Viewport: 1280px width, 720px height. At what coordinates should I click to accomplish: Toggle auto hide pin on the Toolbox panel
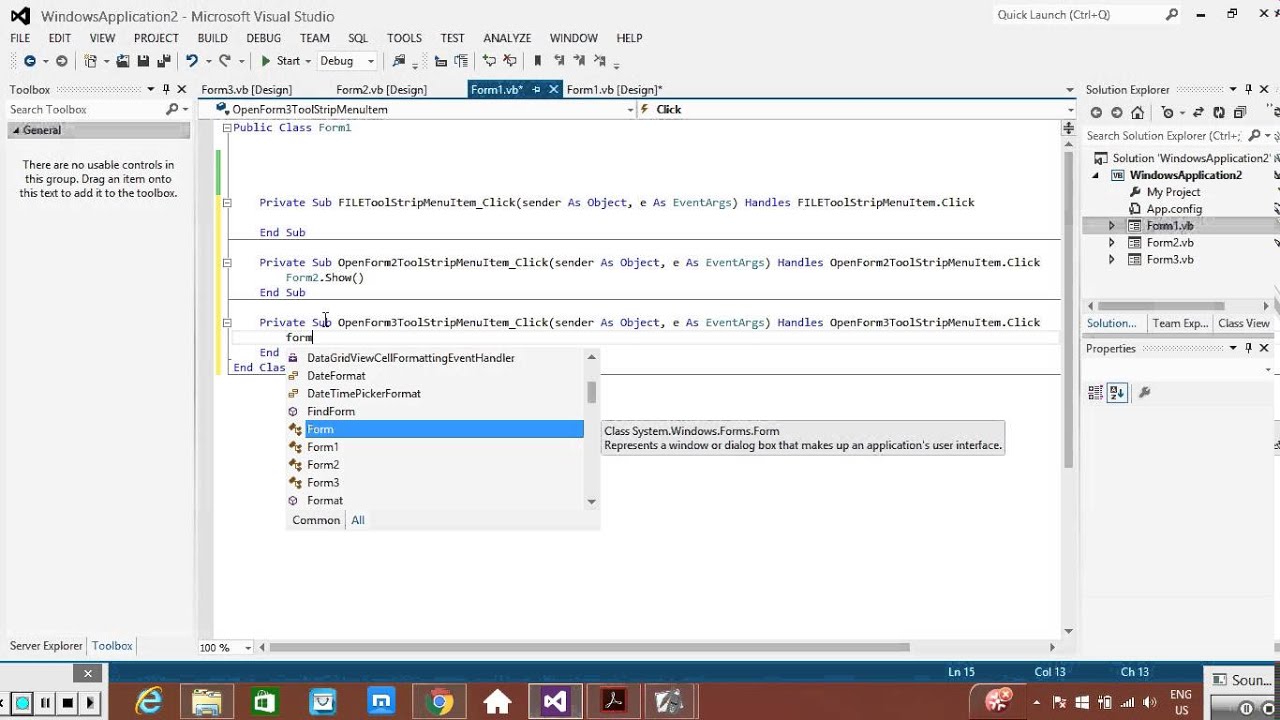coord(166,89)
